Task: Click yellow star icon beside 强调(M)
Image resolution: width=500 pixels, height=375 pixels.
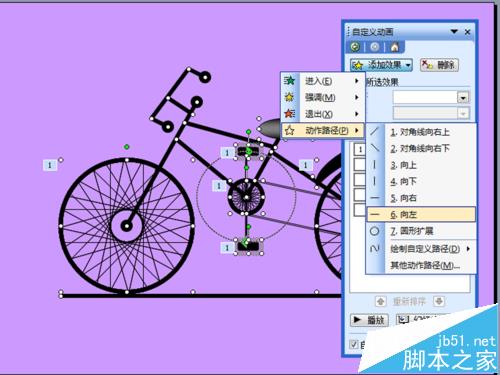Action: coord(289,97)
